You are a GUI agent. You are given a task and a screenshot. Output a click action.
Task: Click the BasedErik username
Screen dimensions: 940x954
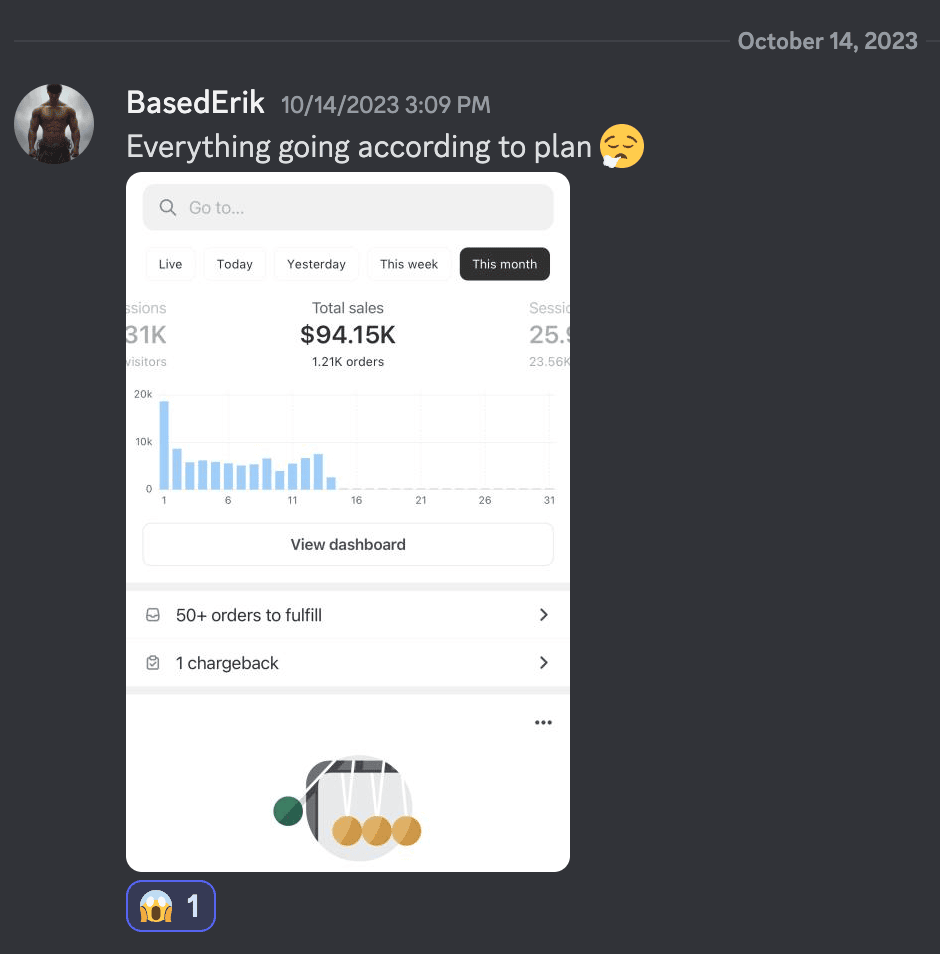[195, 103]
